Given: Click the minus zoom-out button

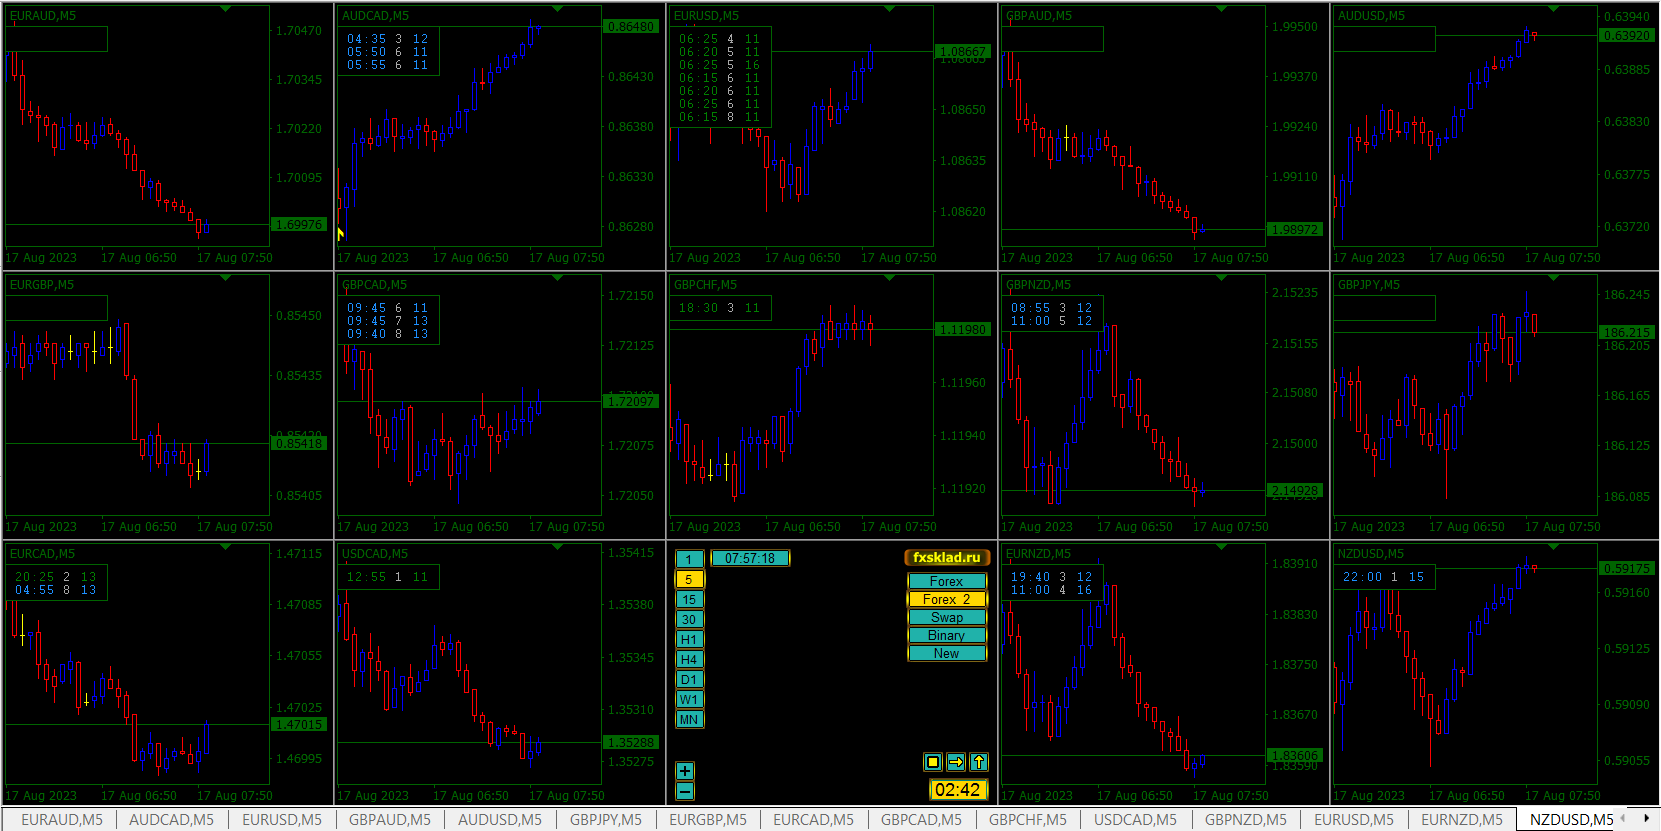Looking at the screenshot, I should [x=685, y=791].
